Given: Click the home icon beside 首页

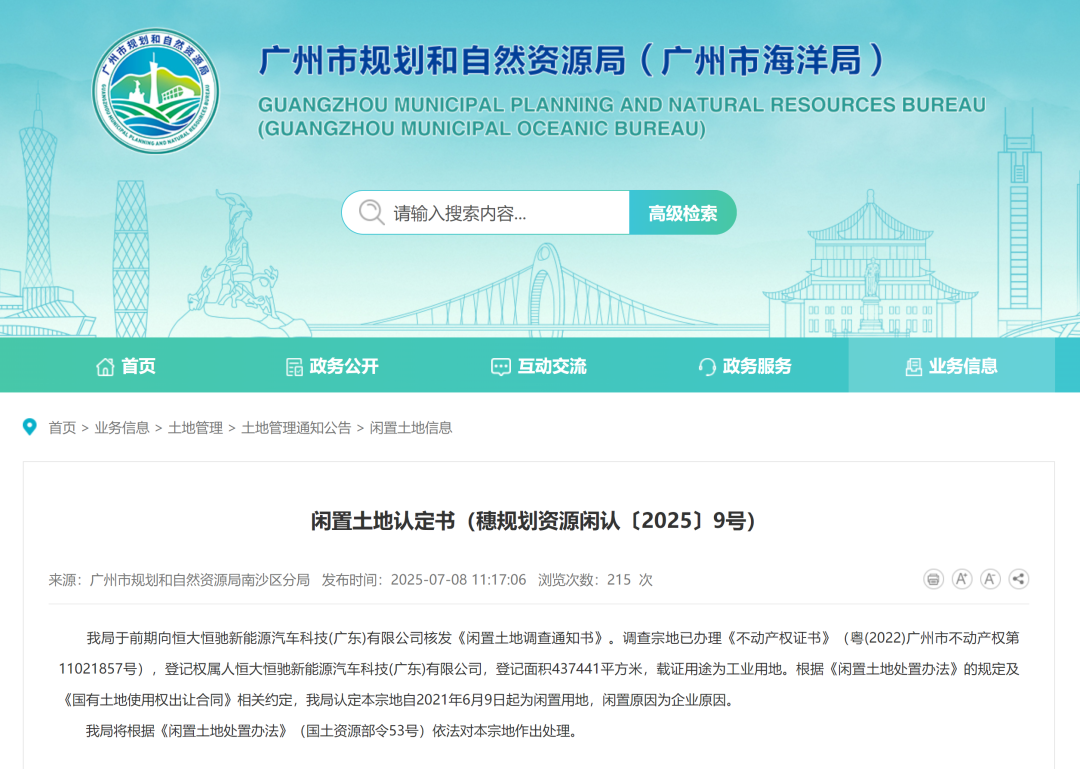Looking at the screenshot, I should pyautogui.click(x=105, y=367).
